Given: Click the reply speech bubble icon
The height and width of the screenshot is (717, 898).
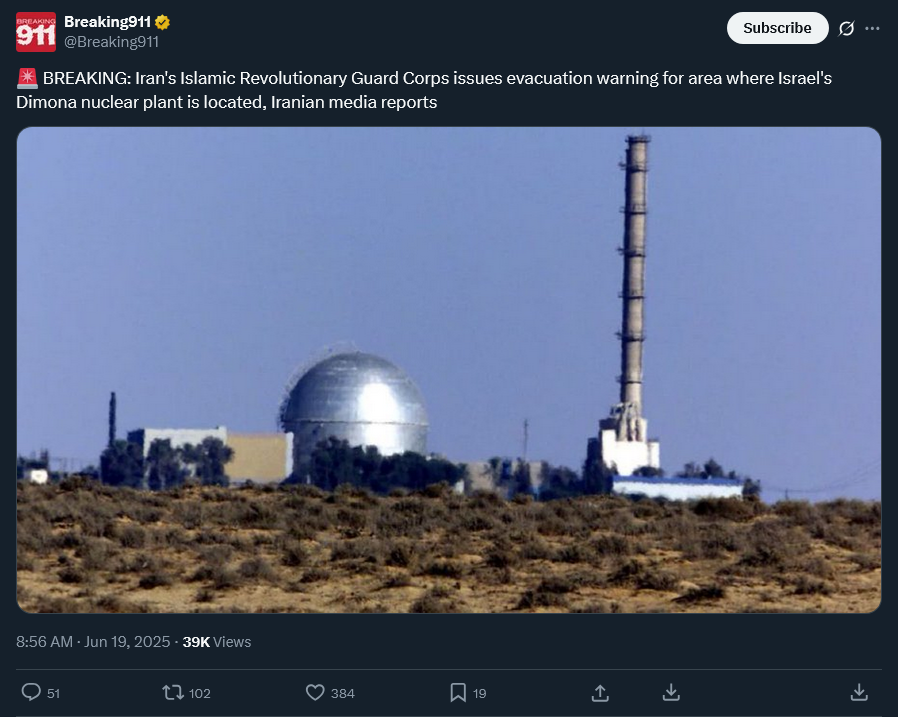Looking at the screenshot, I should coord(31,692).
